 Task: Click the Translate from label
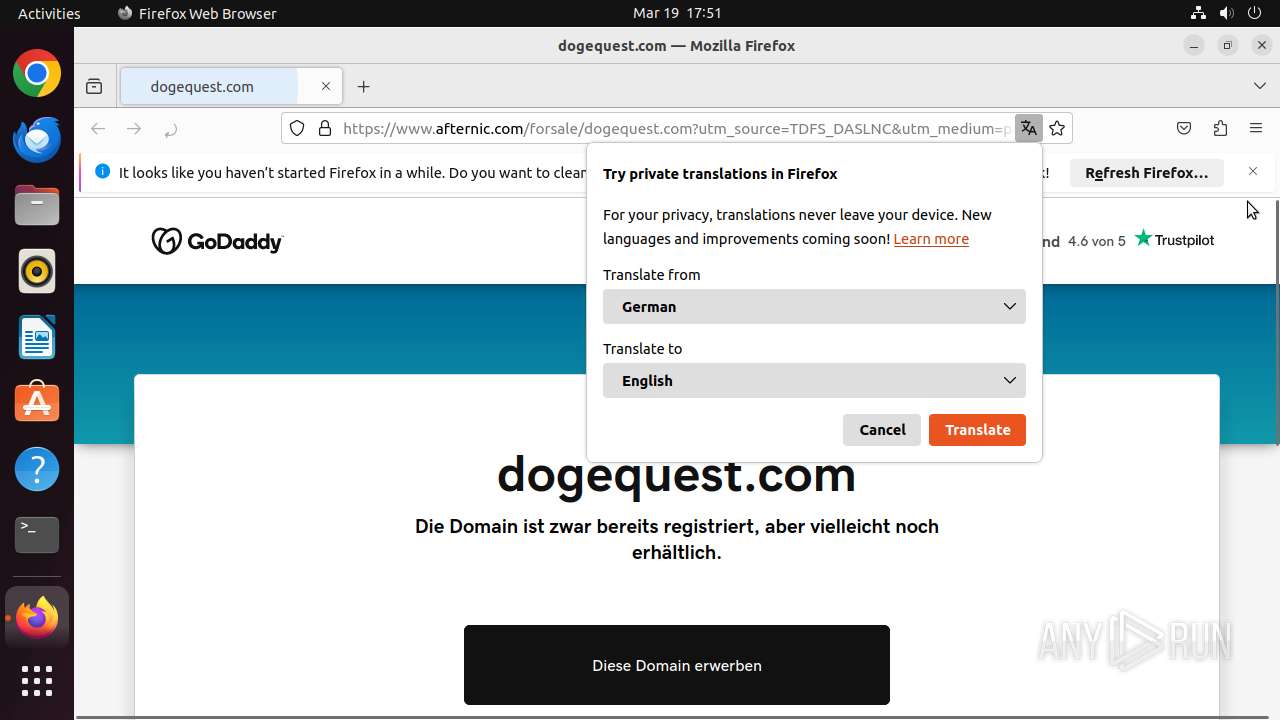651,275
